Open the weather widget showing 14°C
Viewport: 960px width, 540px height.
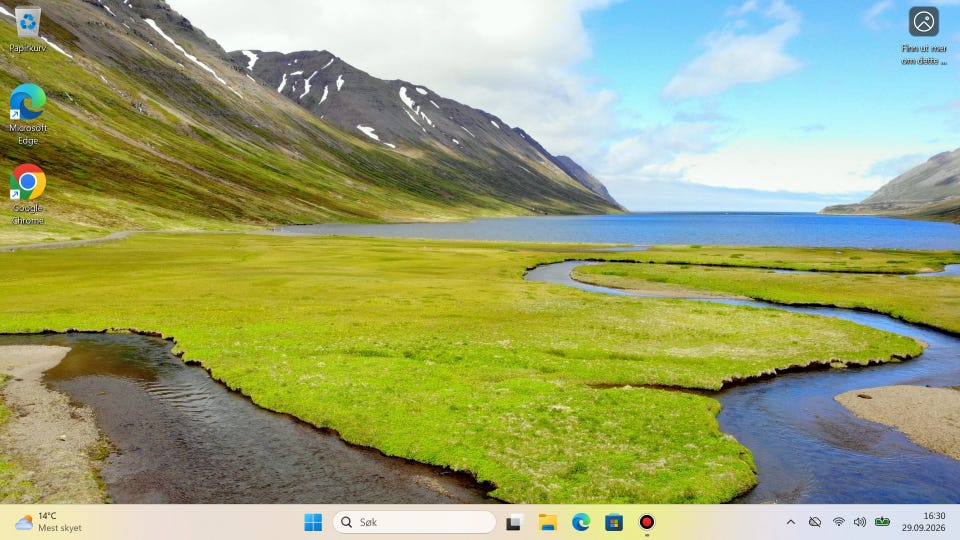coord(48,522)
